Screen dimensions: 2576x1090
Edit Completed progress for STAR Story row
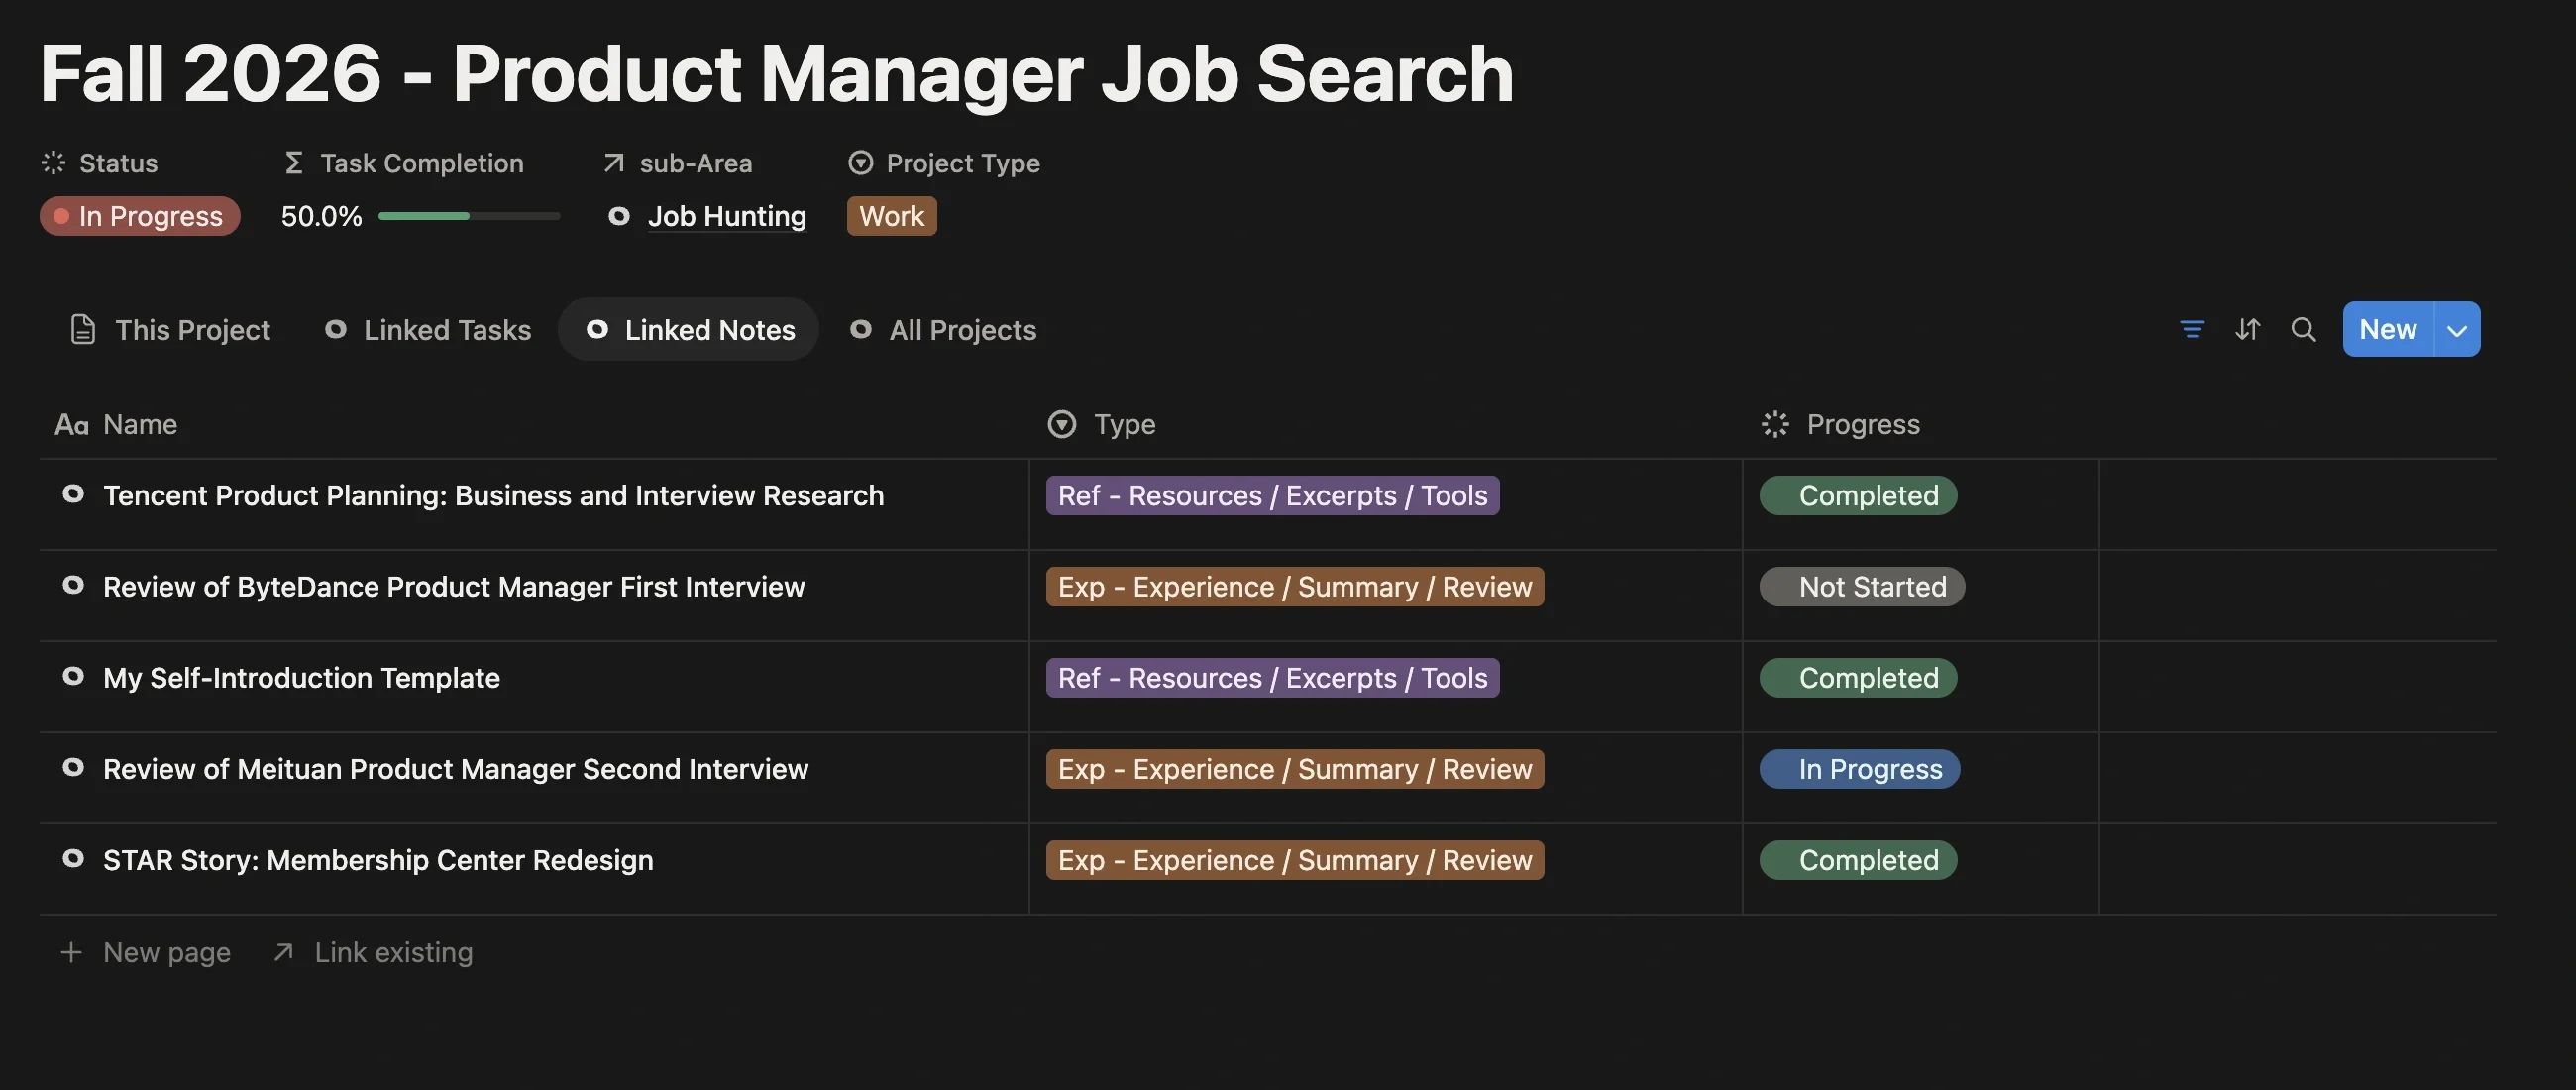(1858, 859)
